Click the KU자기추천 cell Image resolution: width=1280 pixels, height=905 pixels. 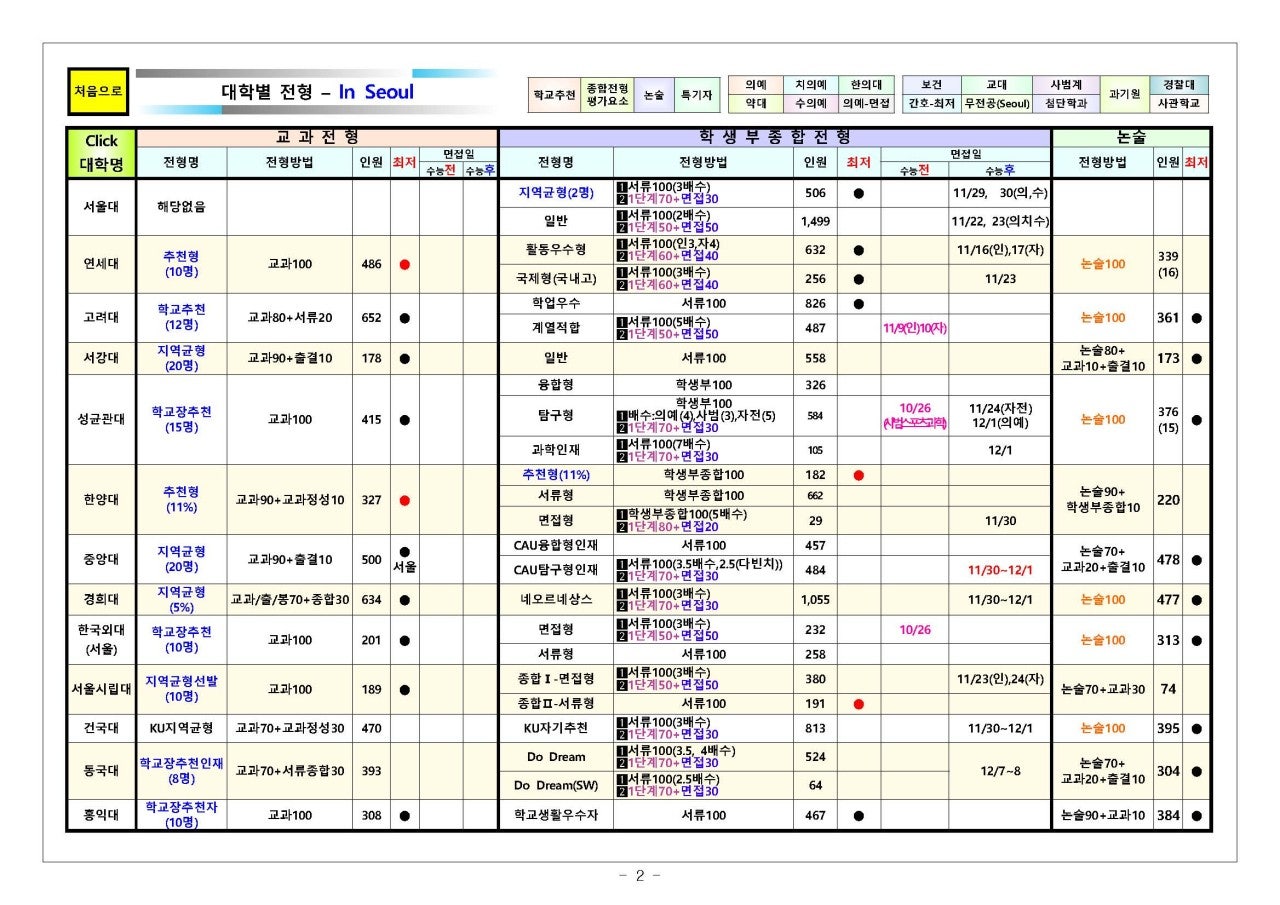[556, 729]
